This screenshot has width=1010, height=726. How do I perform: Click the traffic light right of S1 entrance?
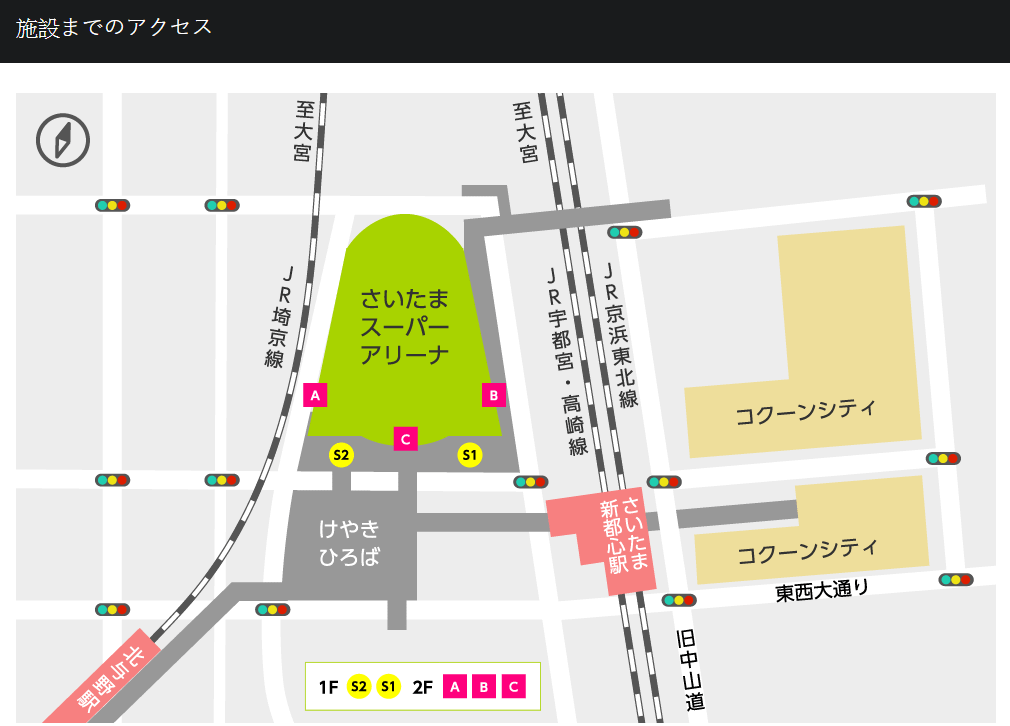pos(531,481)
